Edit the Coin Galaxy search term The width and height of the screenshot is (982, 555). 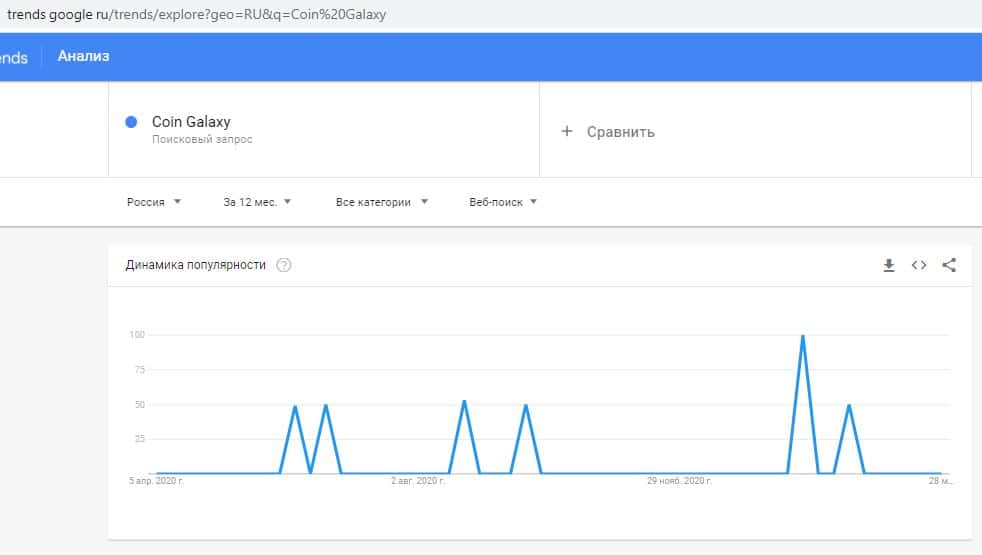click(x=191, y=122)
